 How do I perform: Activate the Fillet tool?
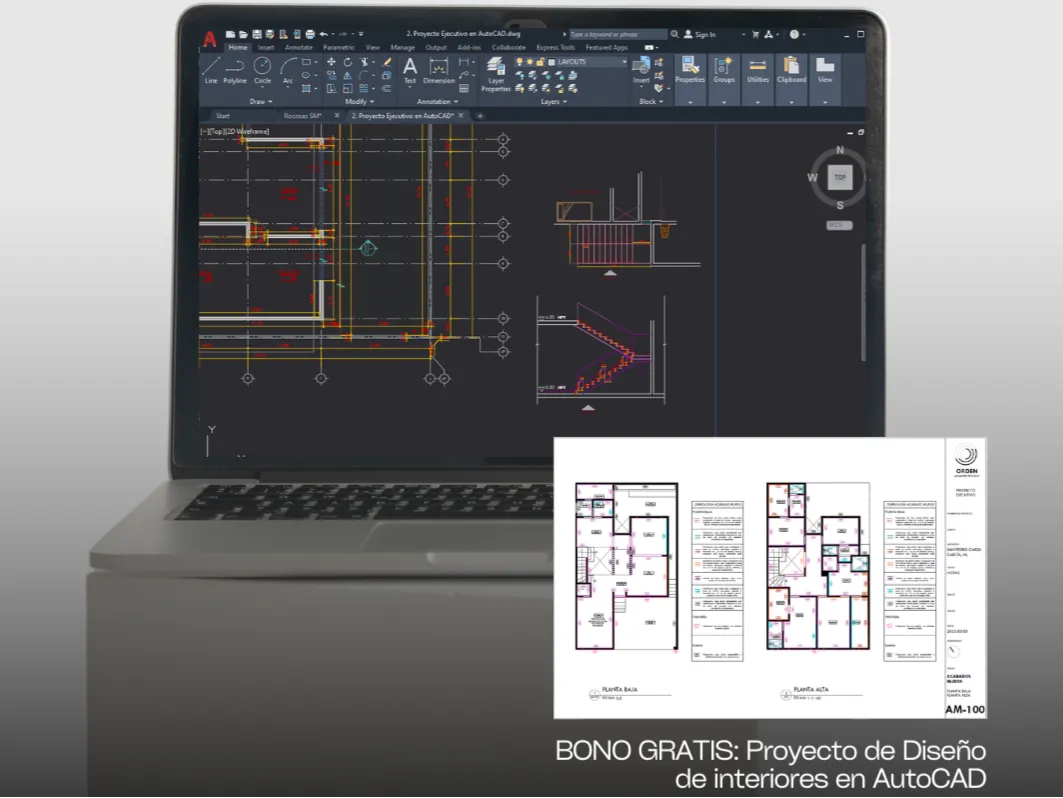(365, 75)
